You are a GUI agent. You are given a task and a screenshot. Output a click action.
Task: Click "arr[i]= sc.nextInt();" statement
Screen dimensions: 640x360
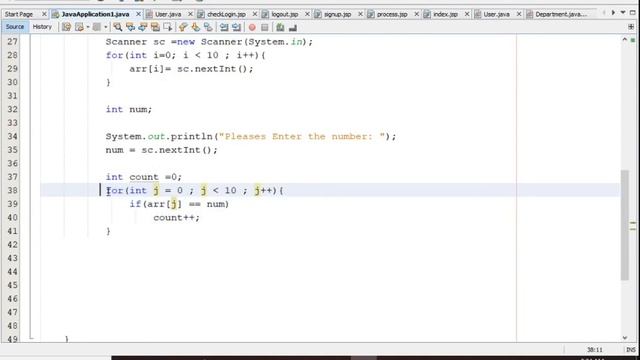pos(191,69)
